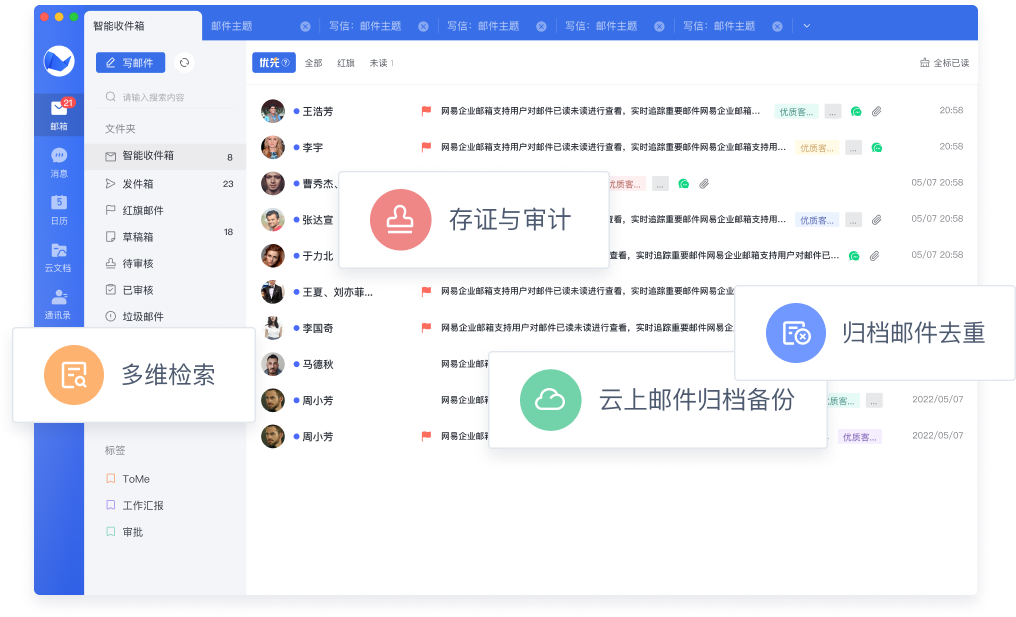Open the 邮箱 mailbox icon in sidebar
1016x617 pixels.
(x=59, y=112)
